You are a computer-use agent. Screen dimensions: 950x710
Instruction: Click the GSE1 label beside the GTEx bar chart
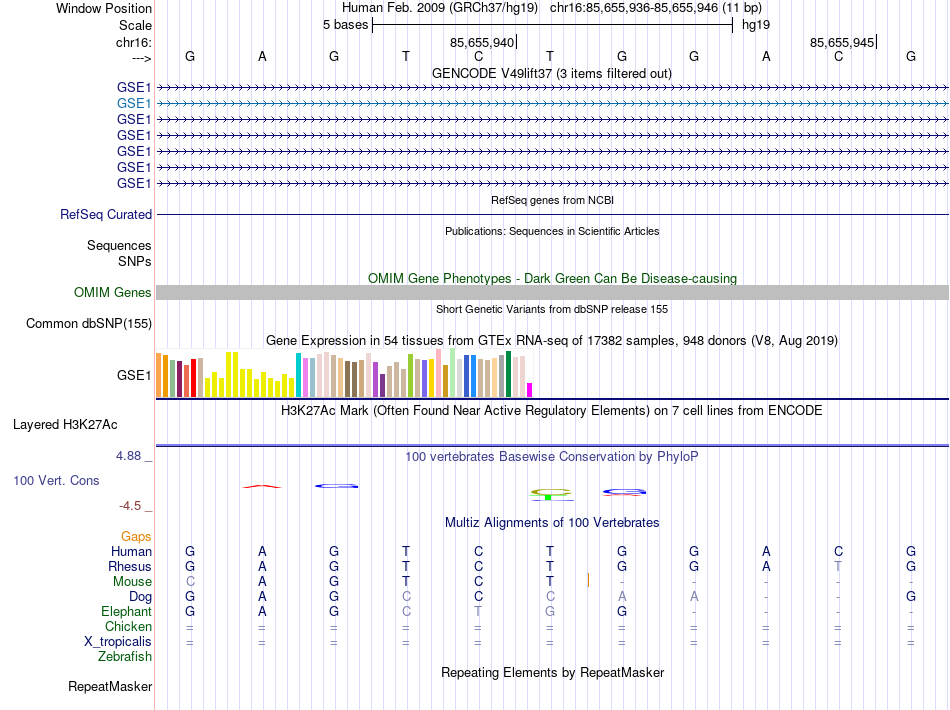point(134,376)
